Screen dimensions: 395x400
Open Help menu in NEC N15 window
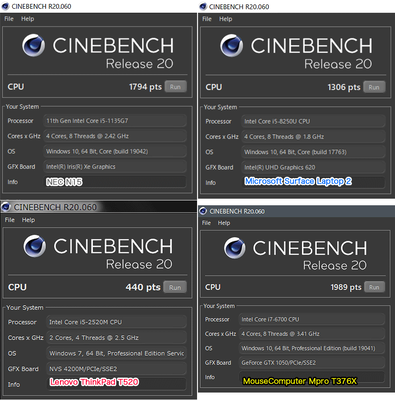coord(27,19)
